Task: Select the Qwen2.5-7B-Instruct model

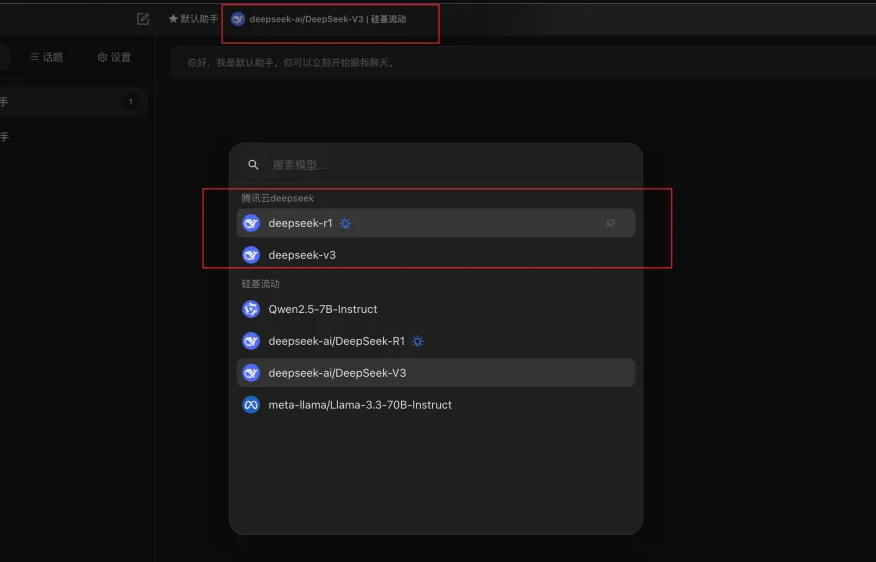Action: tap(322, 309)
